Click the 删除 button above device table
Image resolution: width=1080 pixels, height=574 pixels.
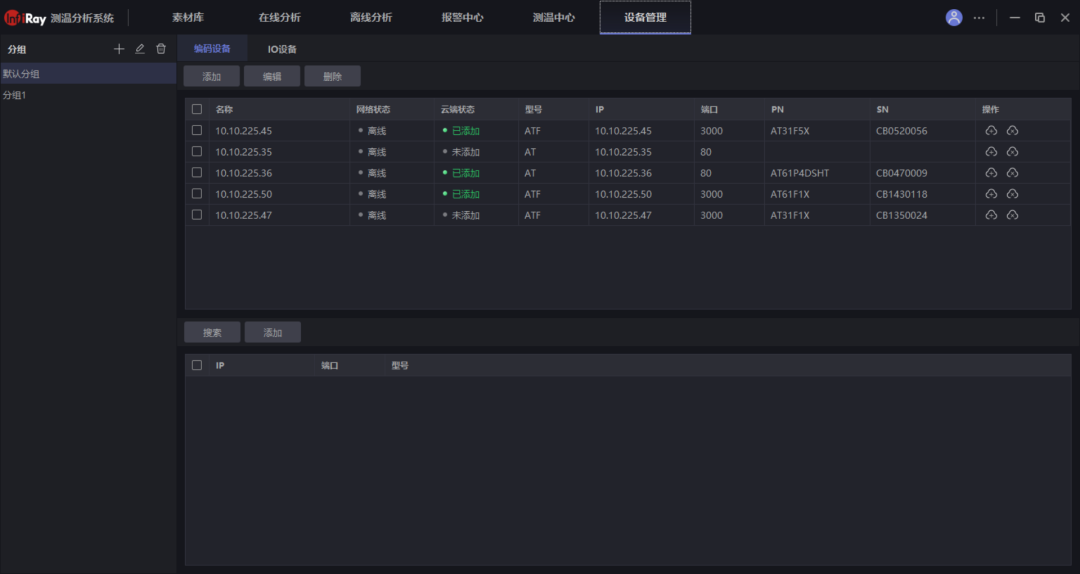tap(332, 76)
